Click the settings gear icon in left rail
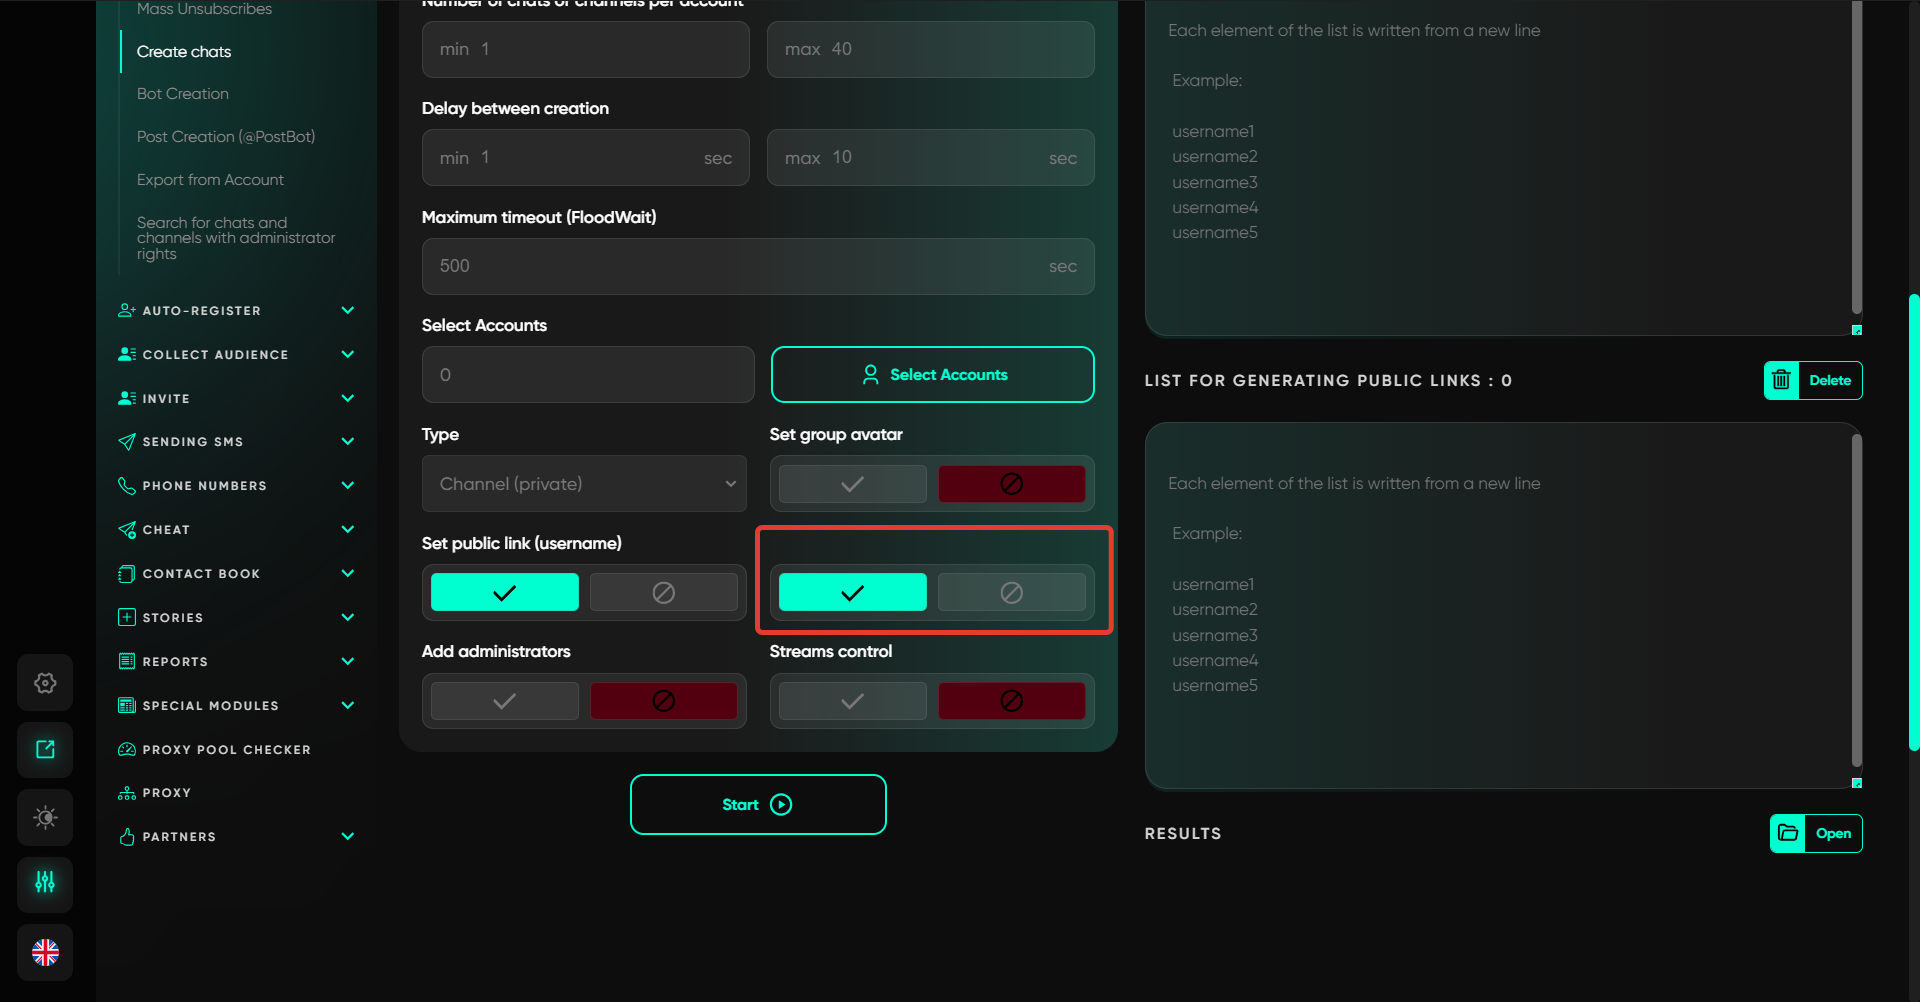 (x=45, y=683)
